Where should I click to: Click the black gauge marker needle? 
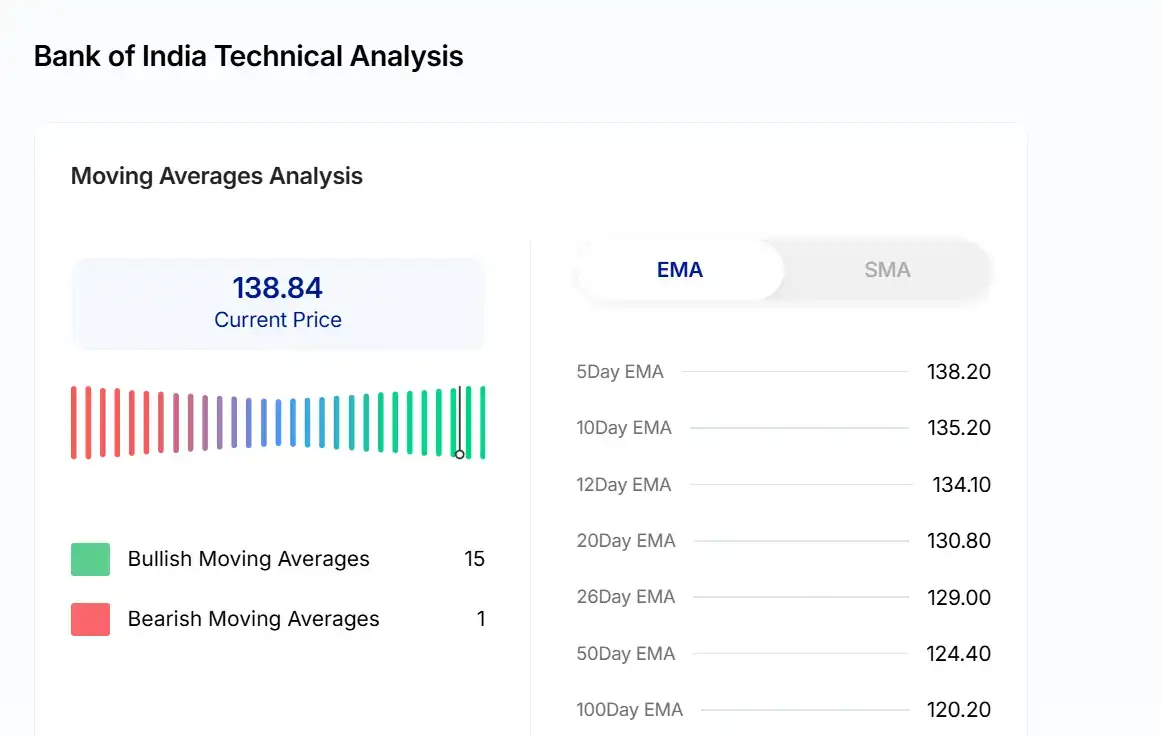(x=460, y=422)
